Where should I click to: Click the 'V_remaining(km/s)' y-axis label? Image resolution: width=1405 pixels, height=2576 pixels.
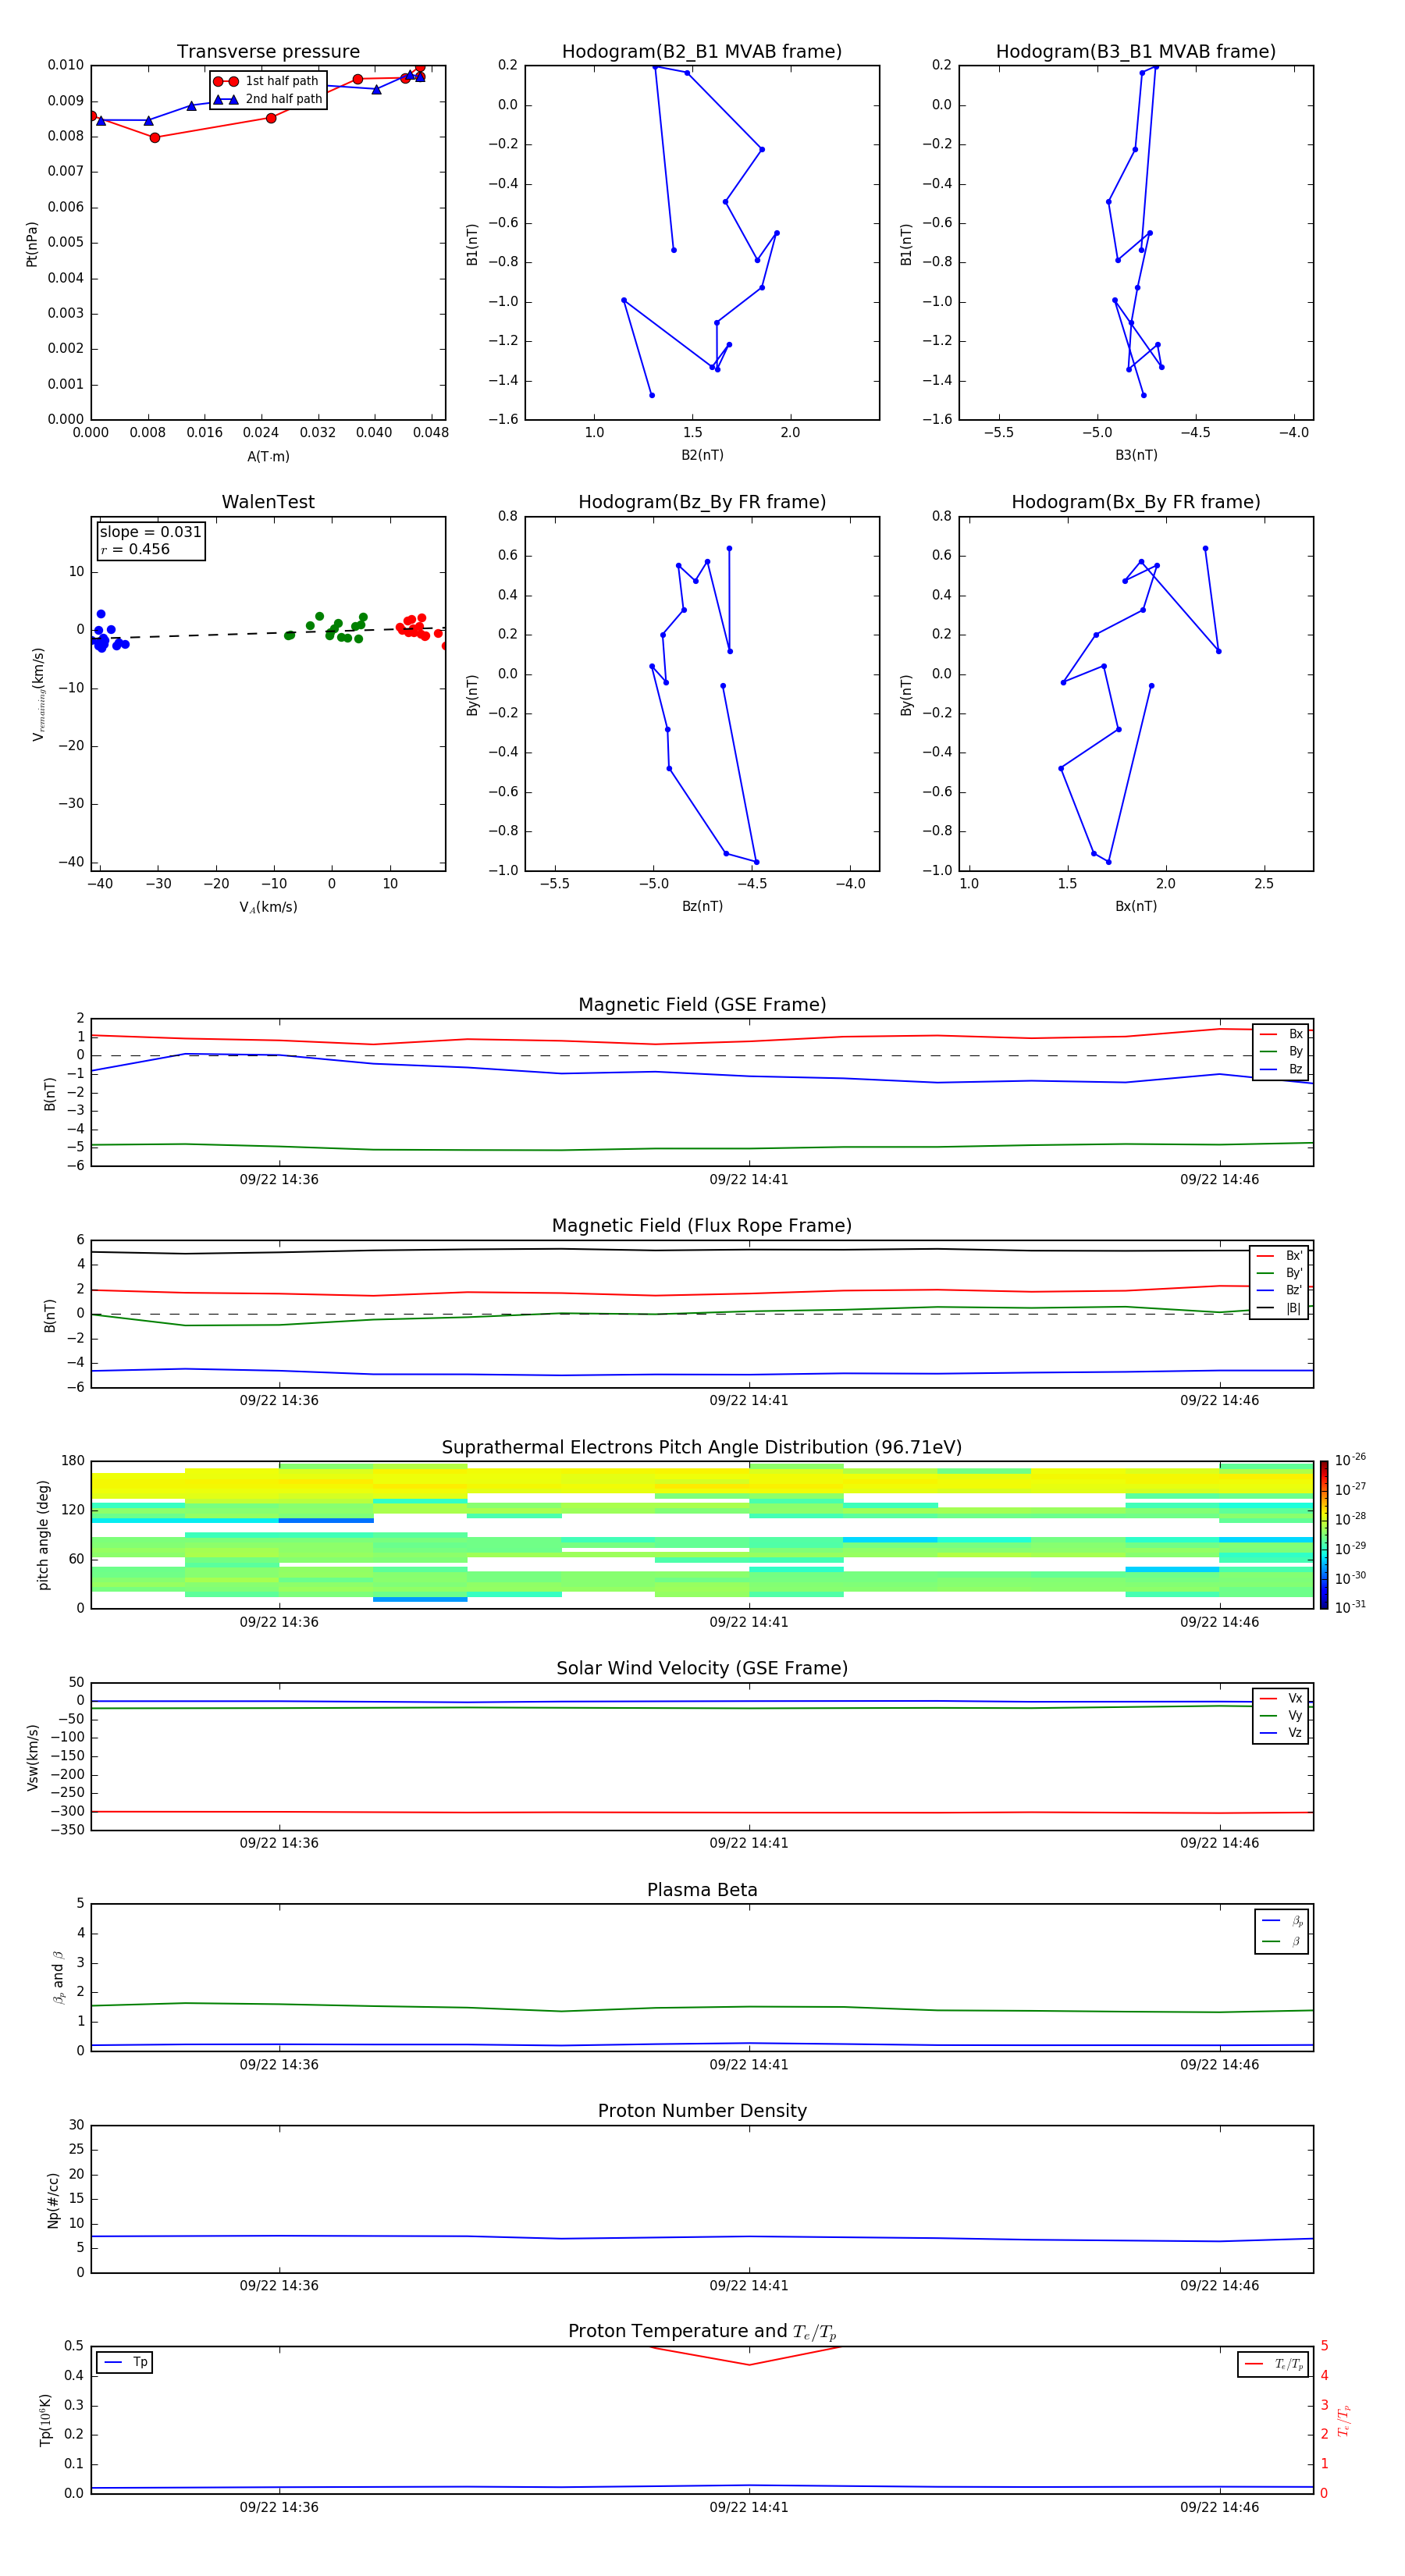pos(39,694)
